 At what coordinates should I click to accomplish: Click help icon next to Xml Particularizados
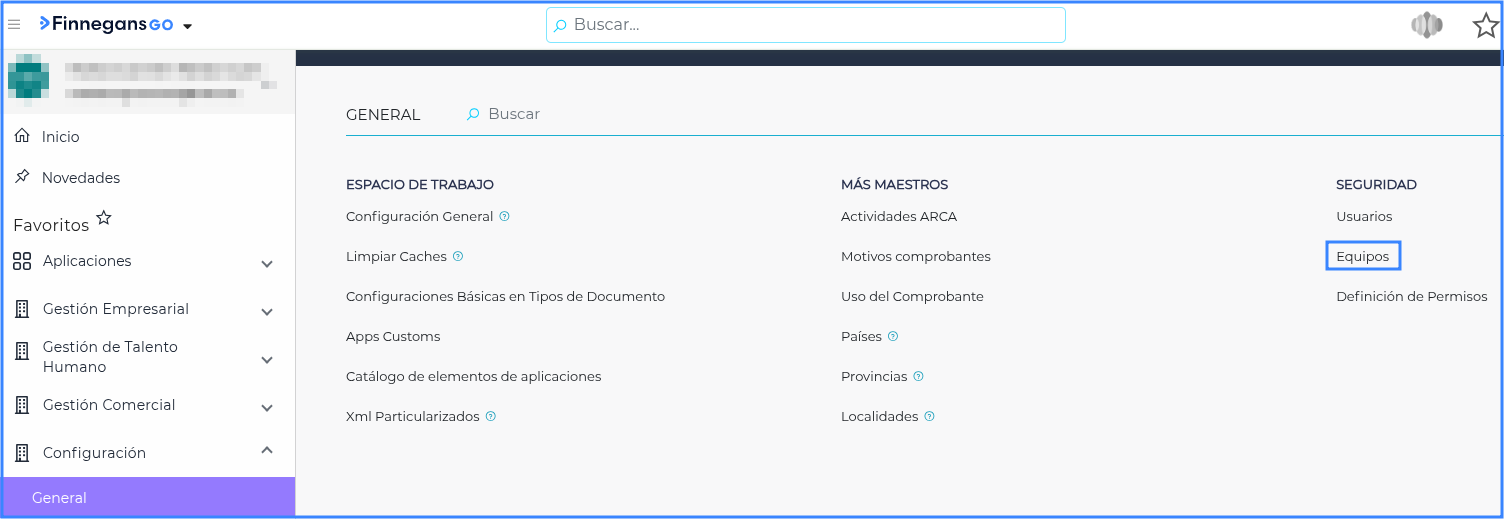pos(491,416)
